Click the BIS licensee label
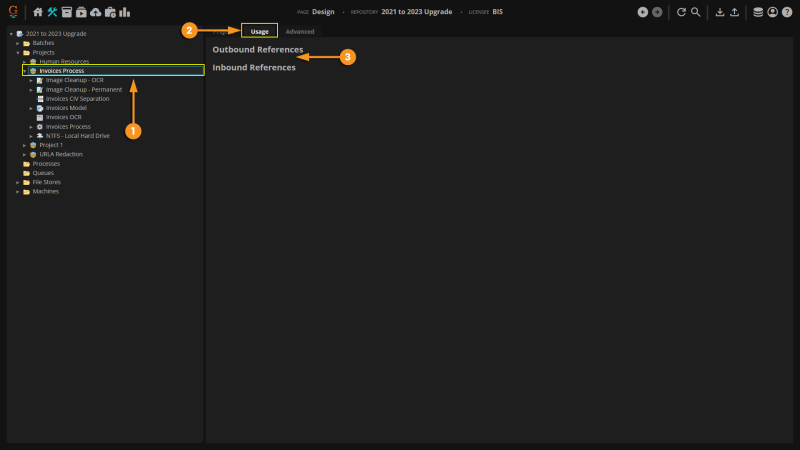The height and width of the screenshot is (450, 800). click(497, 12)
